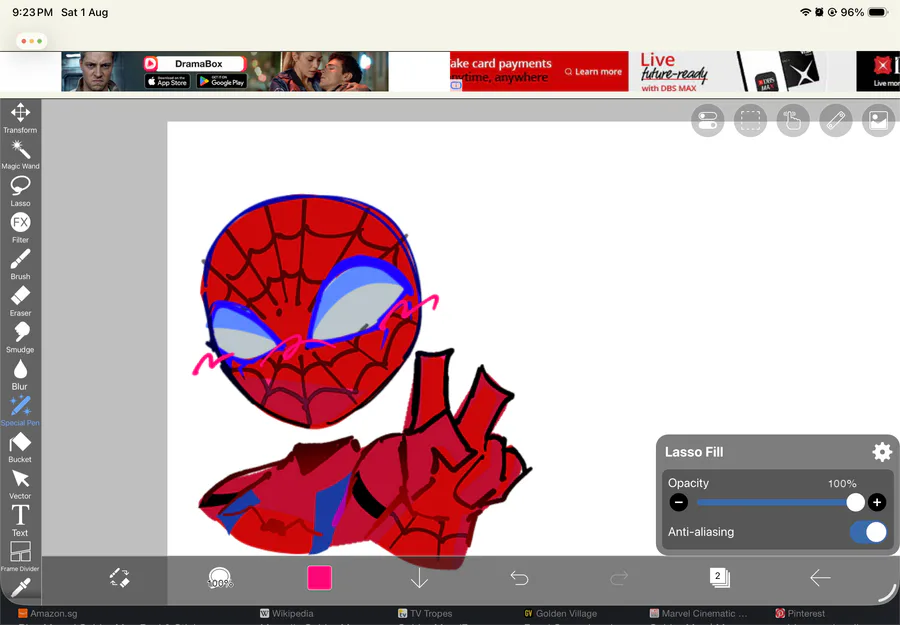Open brush size 100% settings

coord(220,578)
